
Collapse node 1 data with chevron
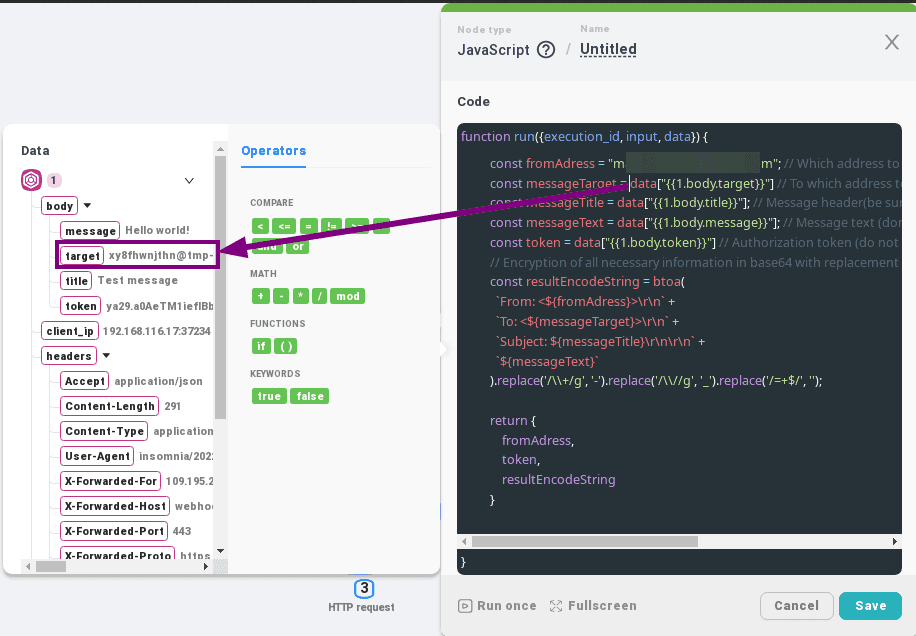click(189, 181)
